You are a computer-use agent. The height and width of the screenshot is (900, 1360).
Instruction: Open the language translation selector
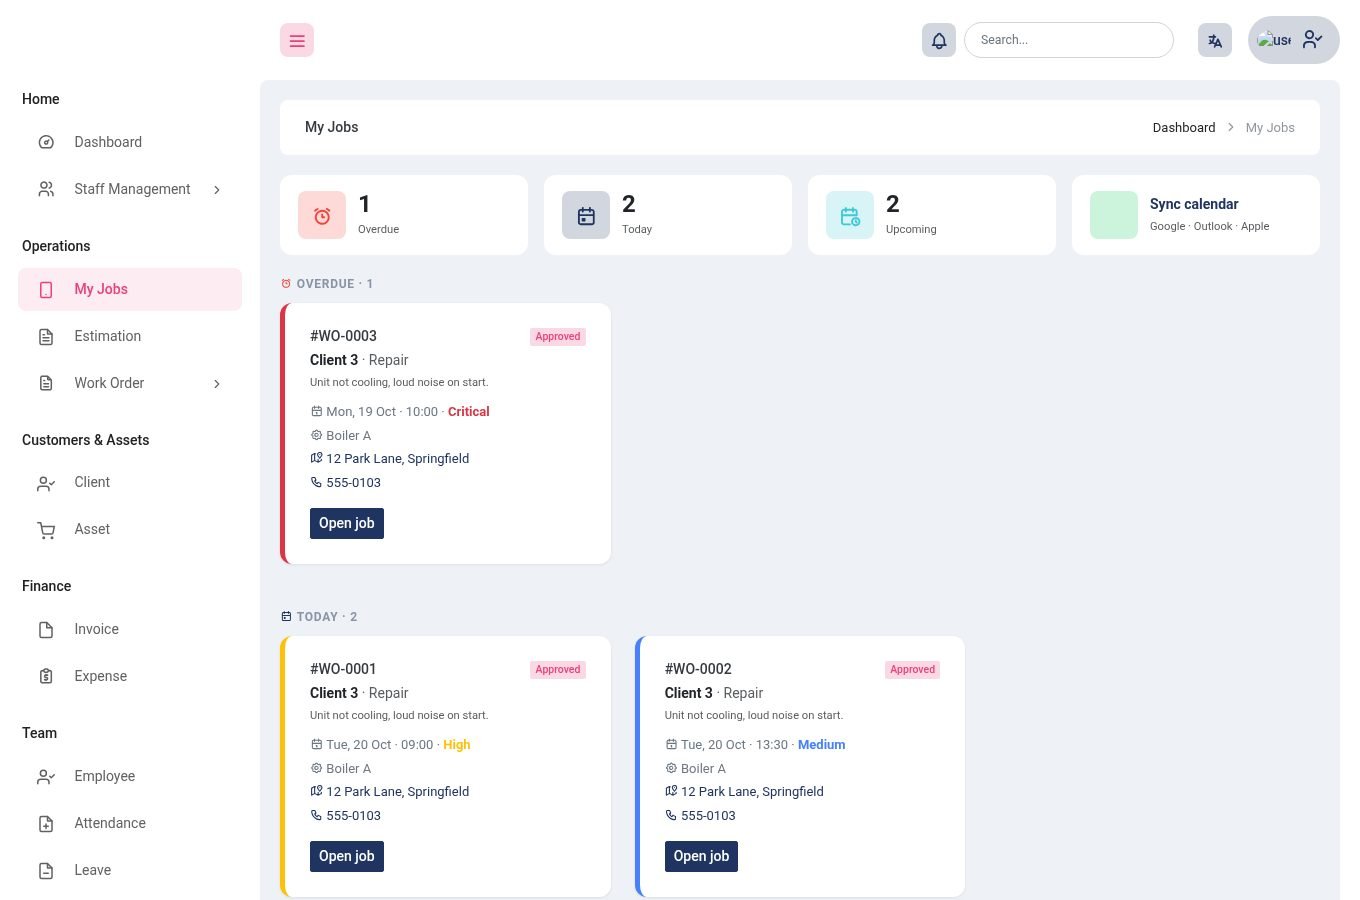[1215, 40]
